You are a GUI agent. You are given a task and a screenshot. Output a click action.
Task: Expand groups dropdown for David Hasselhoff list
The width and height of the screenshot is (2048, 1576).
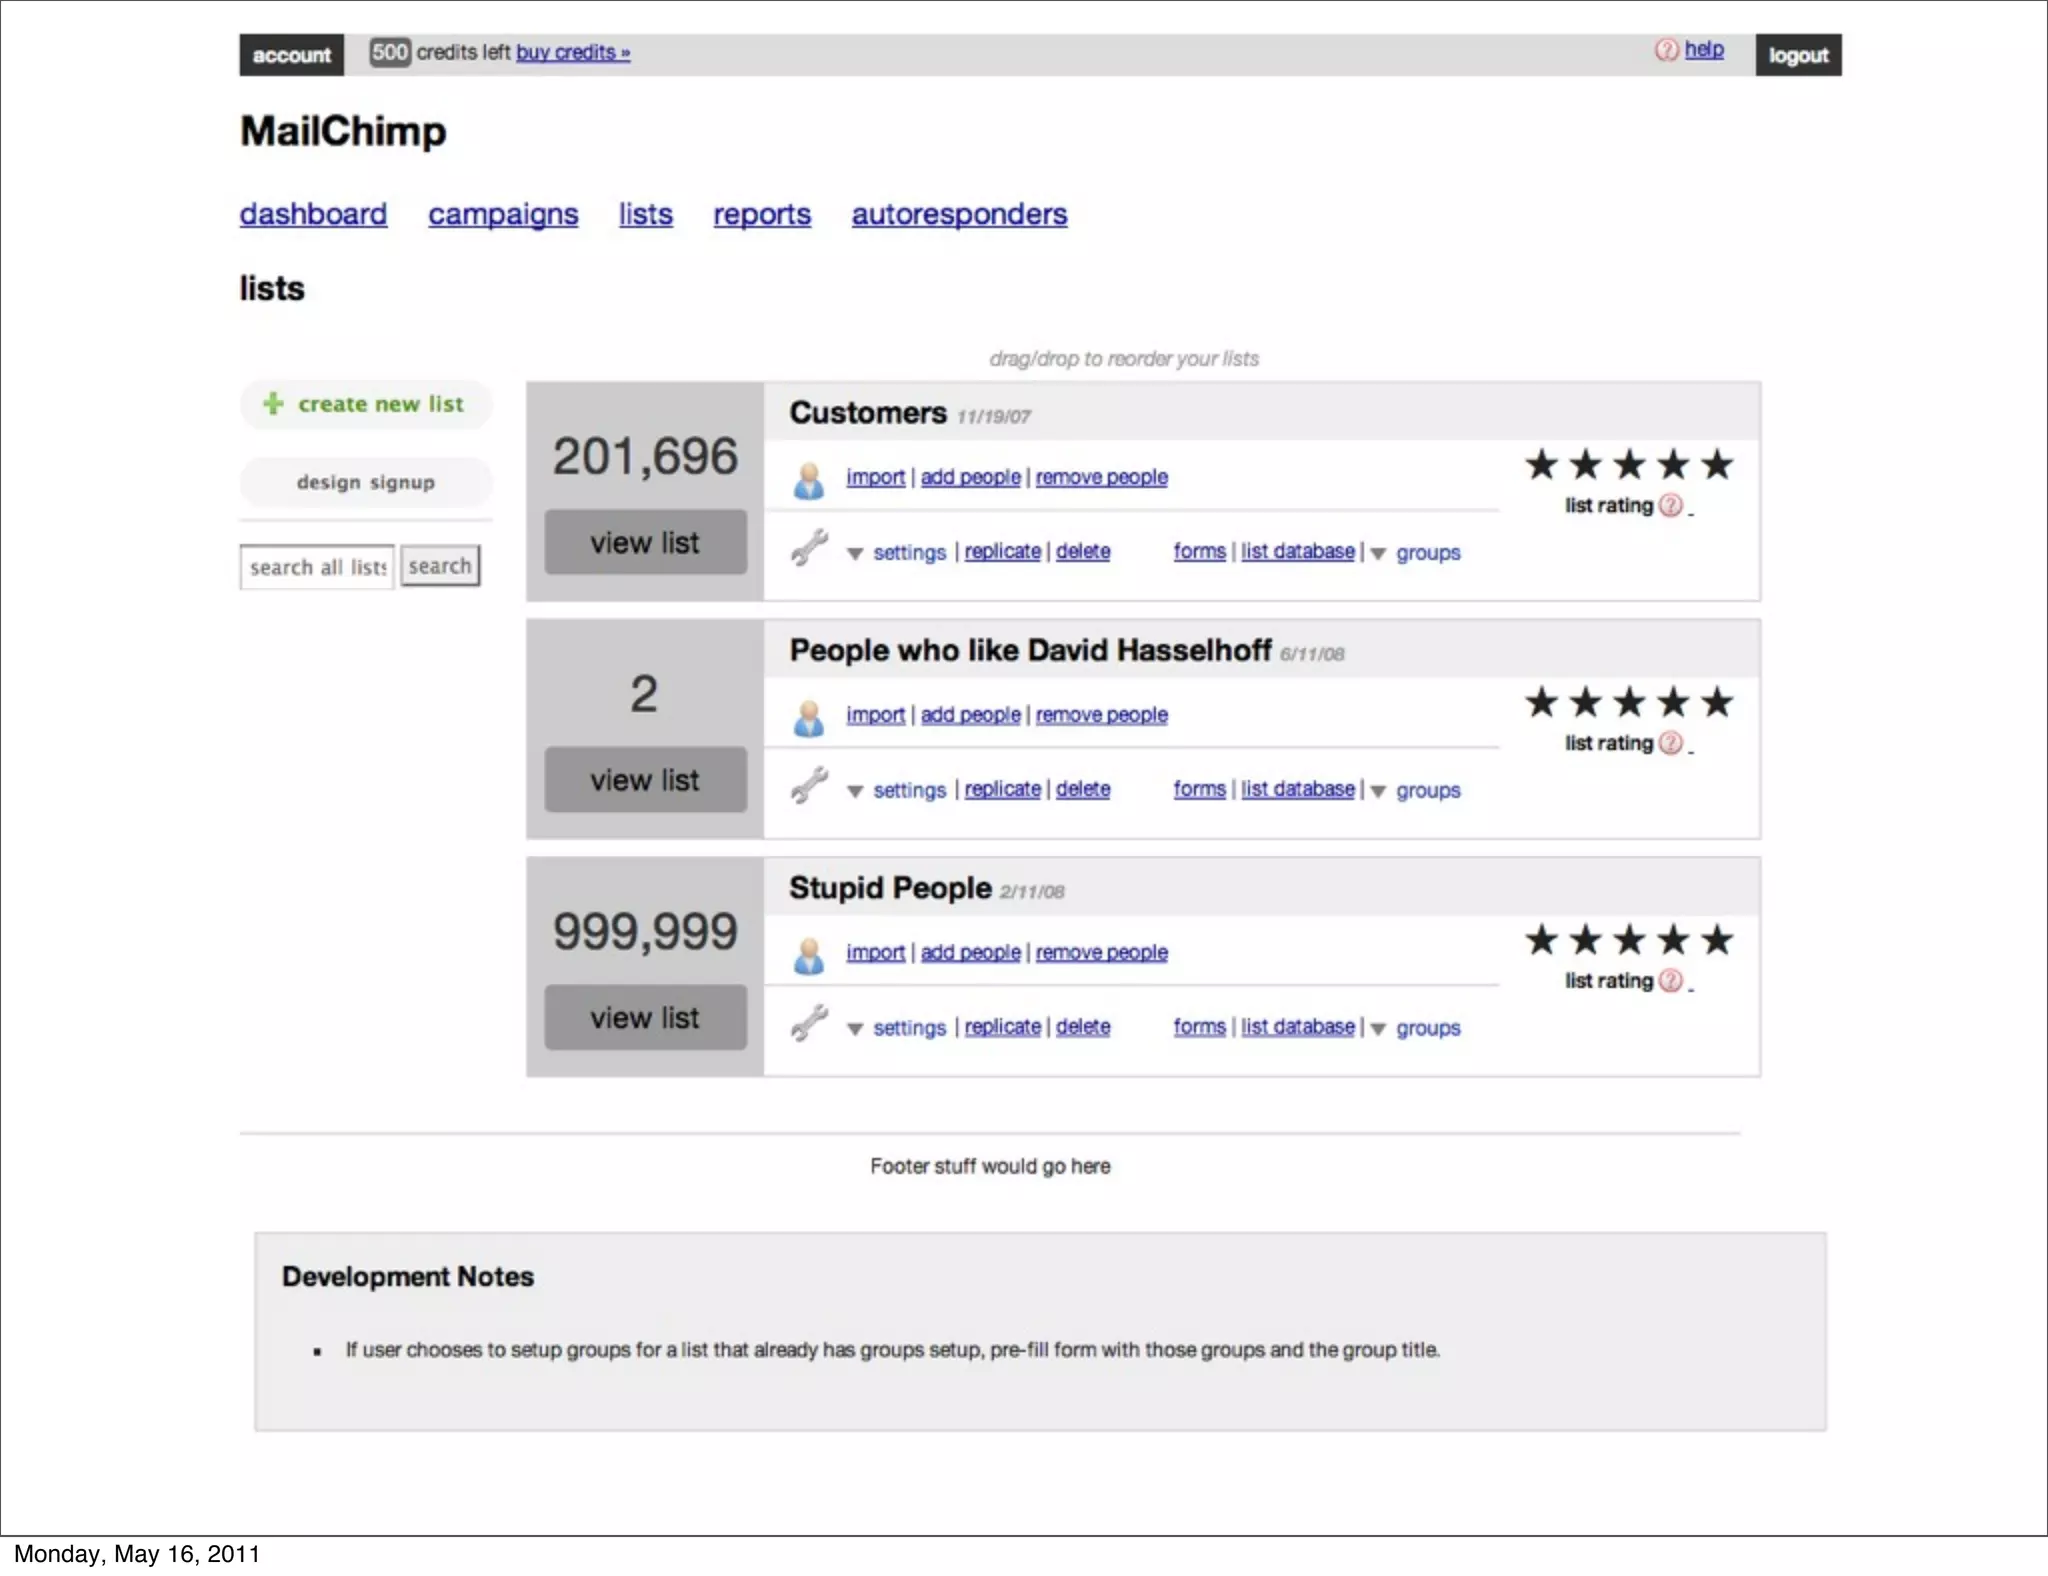click(1378, 791)
